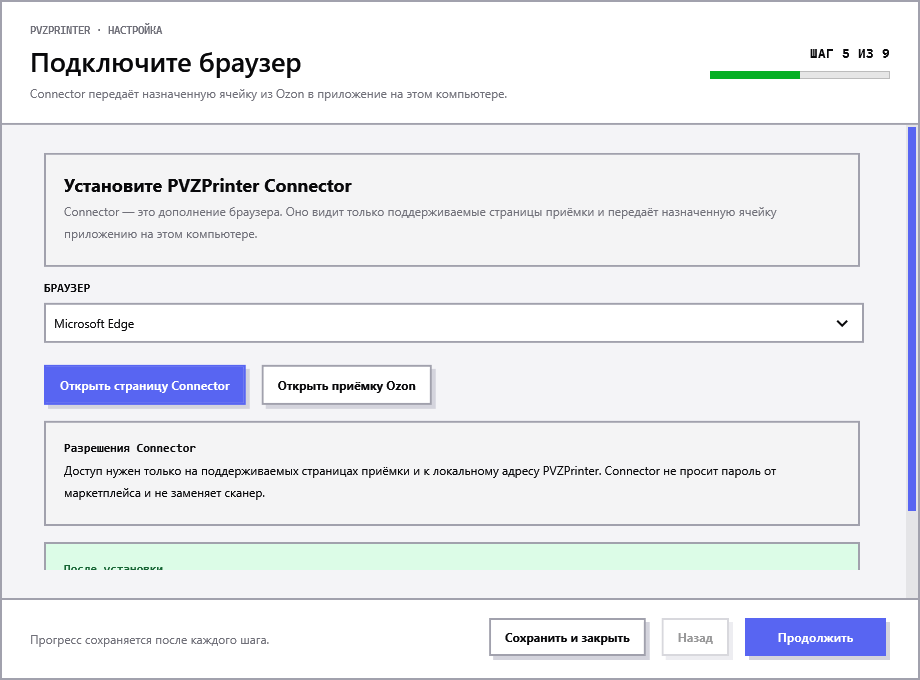The height and width of the screenshot is (680, 920).
Task: Click 'Разрешения Connector' title text
Action: pos(130,448)
